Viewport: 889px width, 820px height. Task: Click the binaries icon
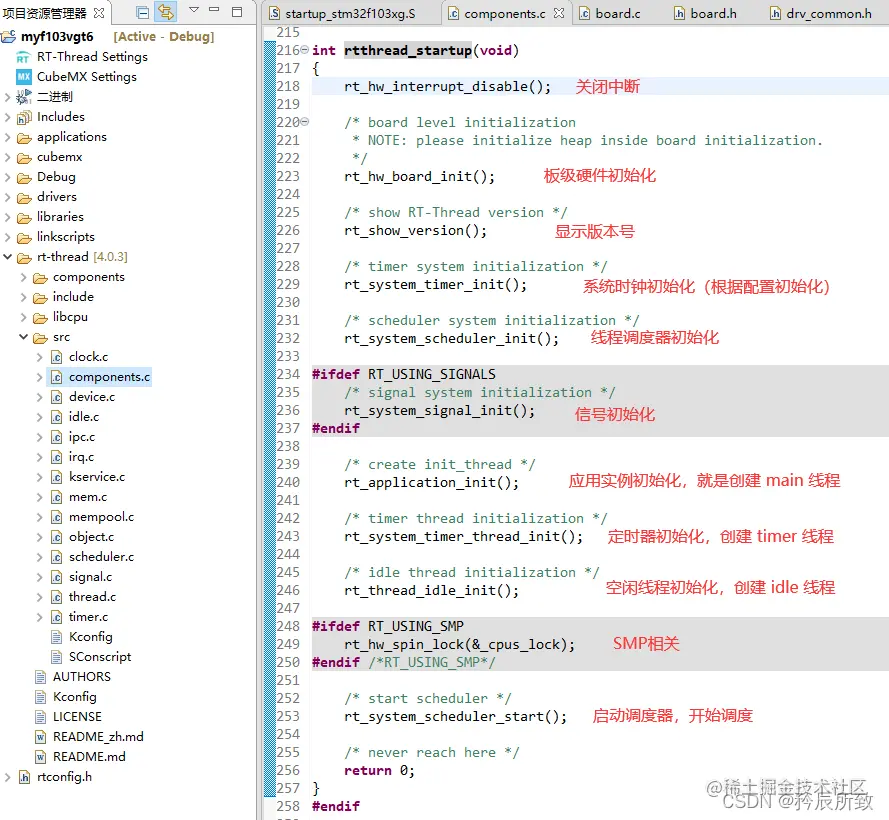(24, 97)
